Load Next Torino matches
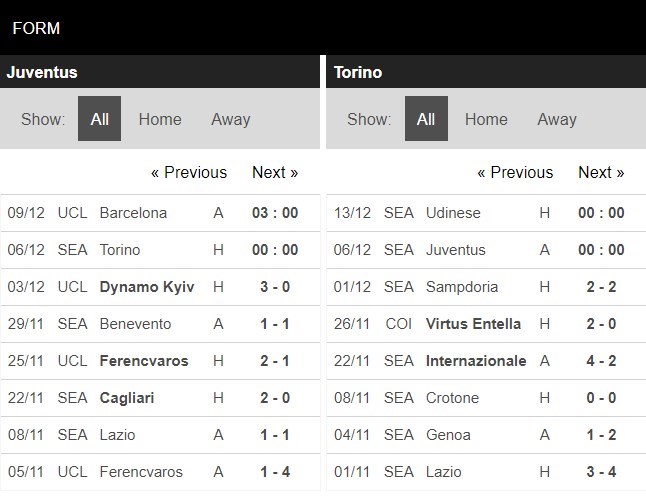The image size is (646, 504). pyautogui.click(x=601, y=172)
